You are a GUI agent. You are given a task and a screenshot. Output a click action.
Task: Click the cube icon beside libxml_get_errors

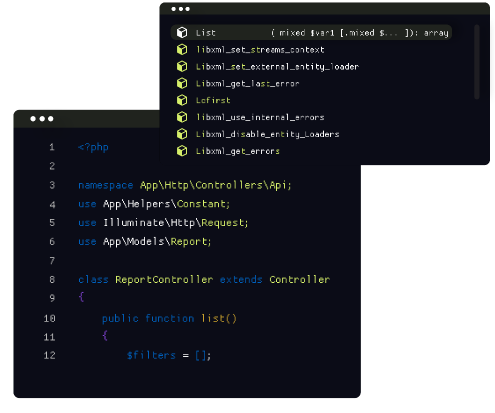point(182,151)
